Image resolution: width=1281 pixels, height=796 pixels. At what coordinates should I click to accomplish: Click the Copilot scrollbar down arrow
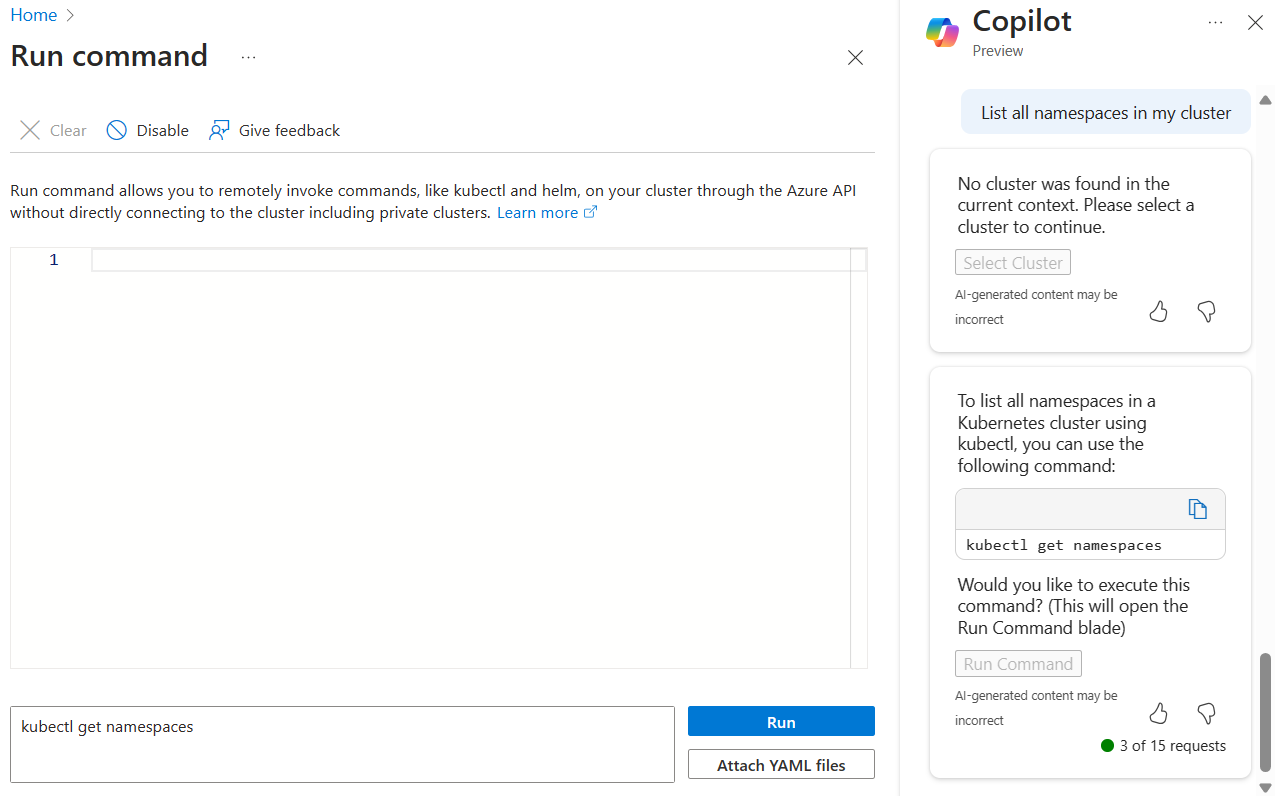[x=1265, y=788]
